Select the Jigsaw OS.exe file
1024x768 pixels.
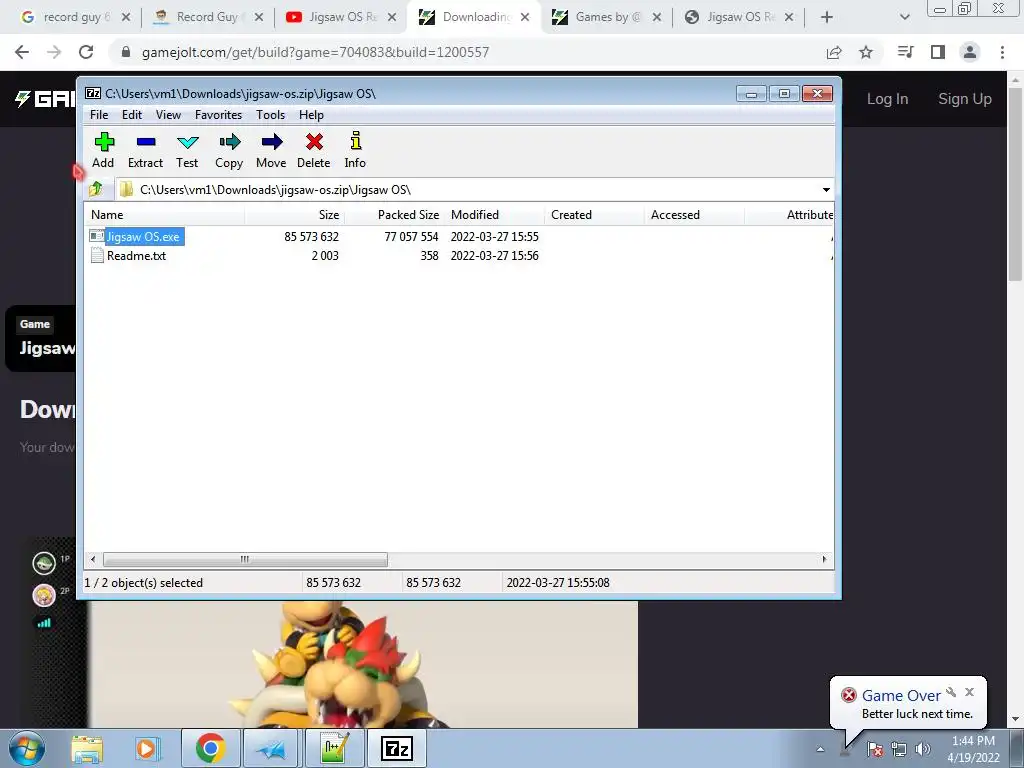coord(142,236)
